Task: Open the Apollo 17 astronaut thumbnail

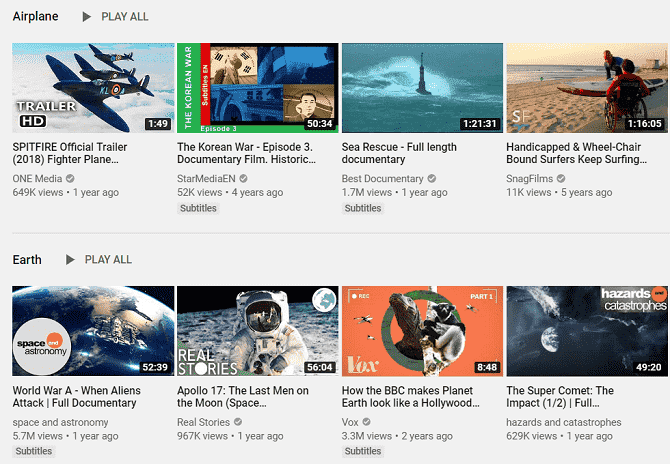Action: [257, 331]
